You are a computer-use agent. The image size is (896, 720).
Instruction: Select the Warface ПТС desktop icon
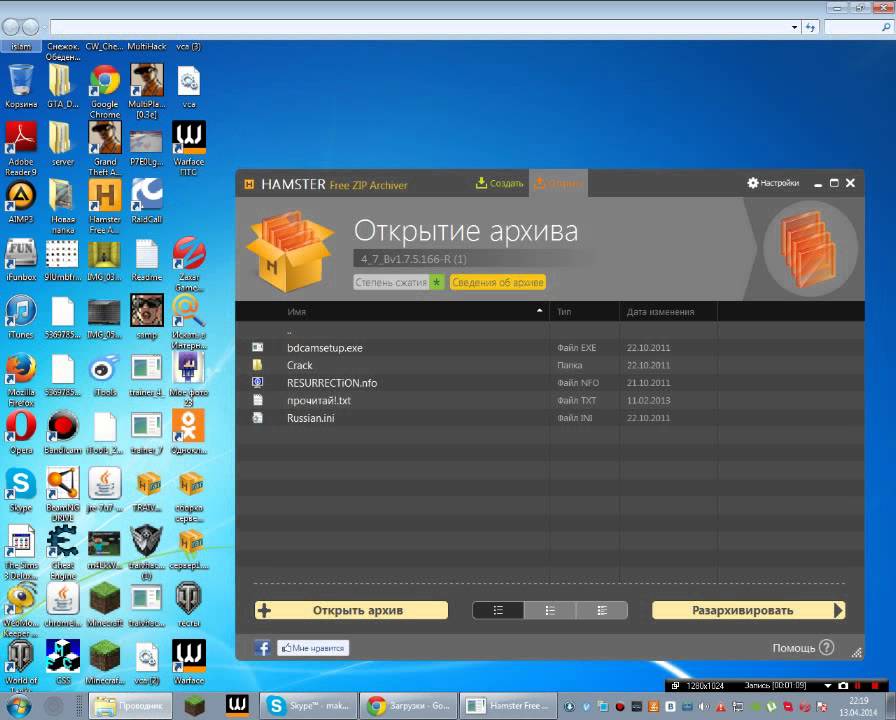189,149
